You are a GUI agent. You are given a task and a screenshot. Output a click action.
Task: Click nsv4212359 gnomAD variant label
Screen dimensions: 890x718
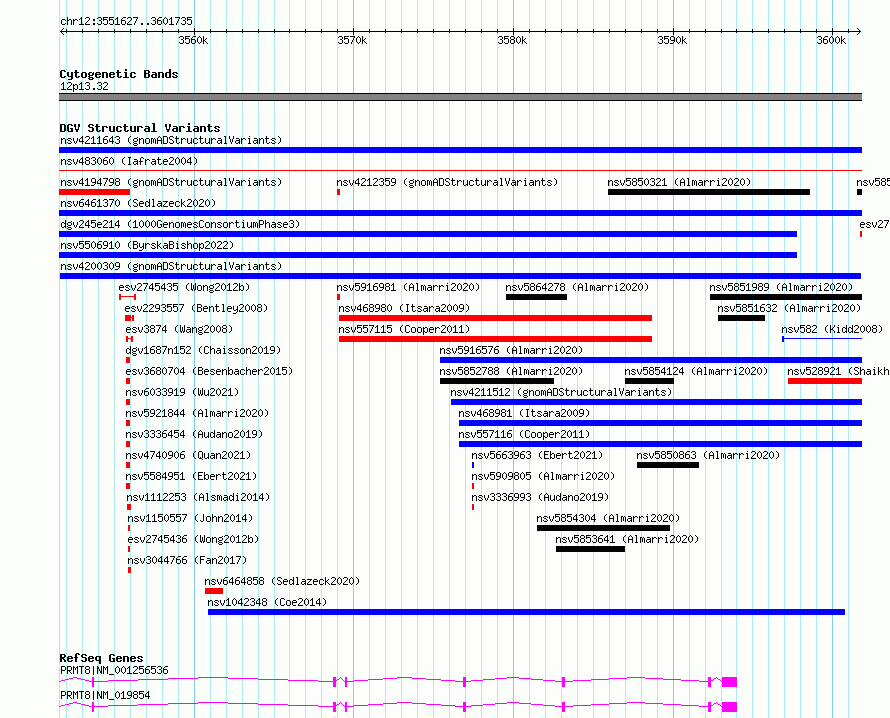(447, 182)
